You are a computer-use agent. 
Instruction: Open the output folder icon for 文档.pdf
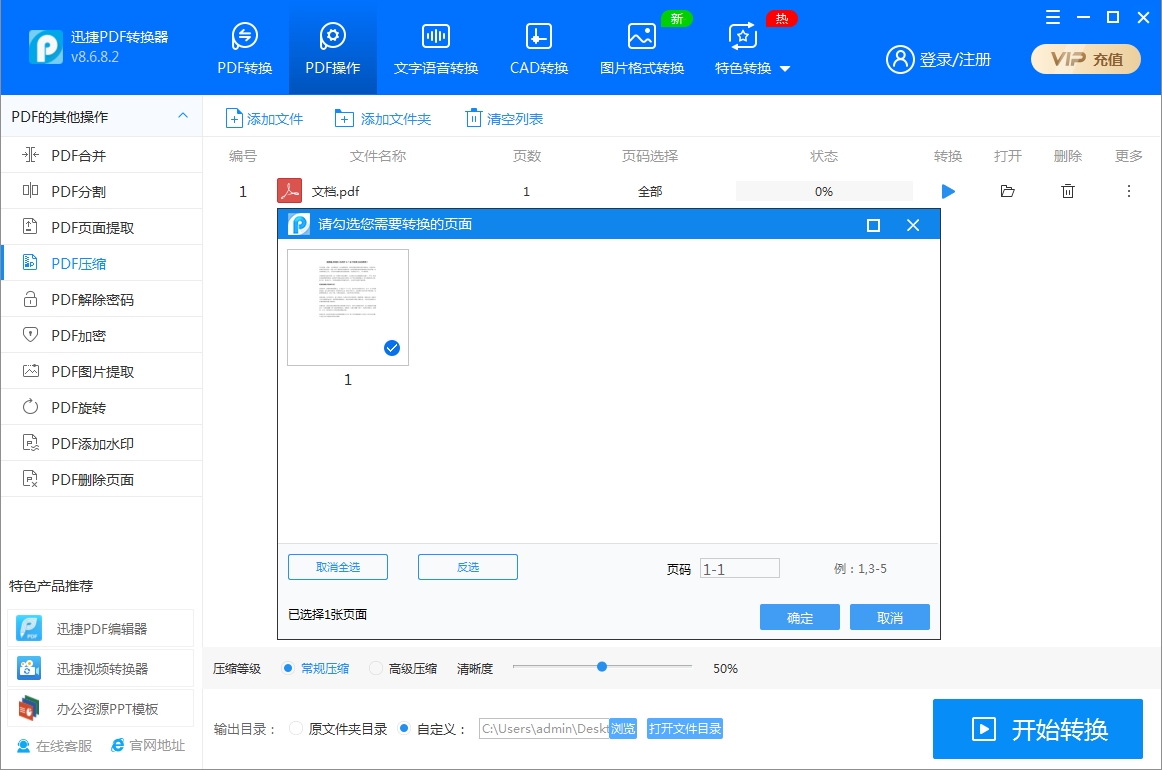click(1007, 191)
